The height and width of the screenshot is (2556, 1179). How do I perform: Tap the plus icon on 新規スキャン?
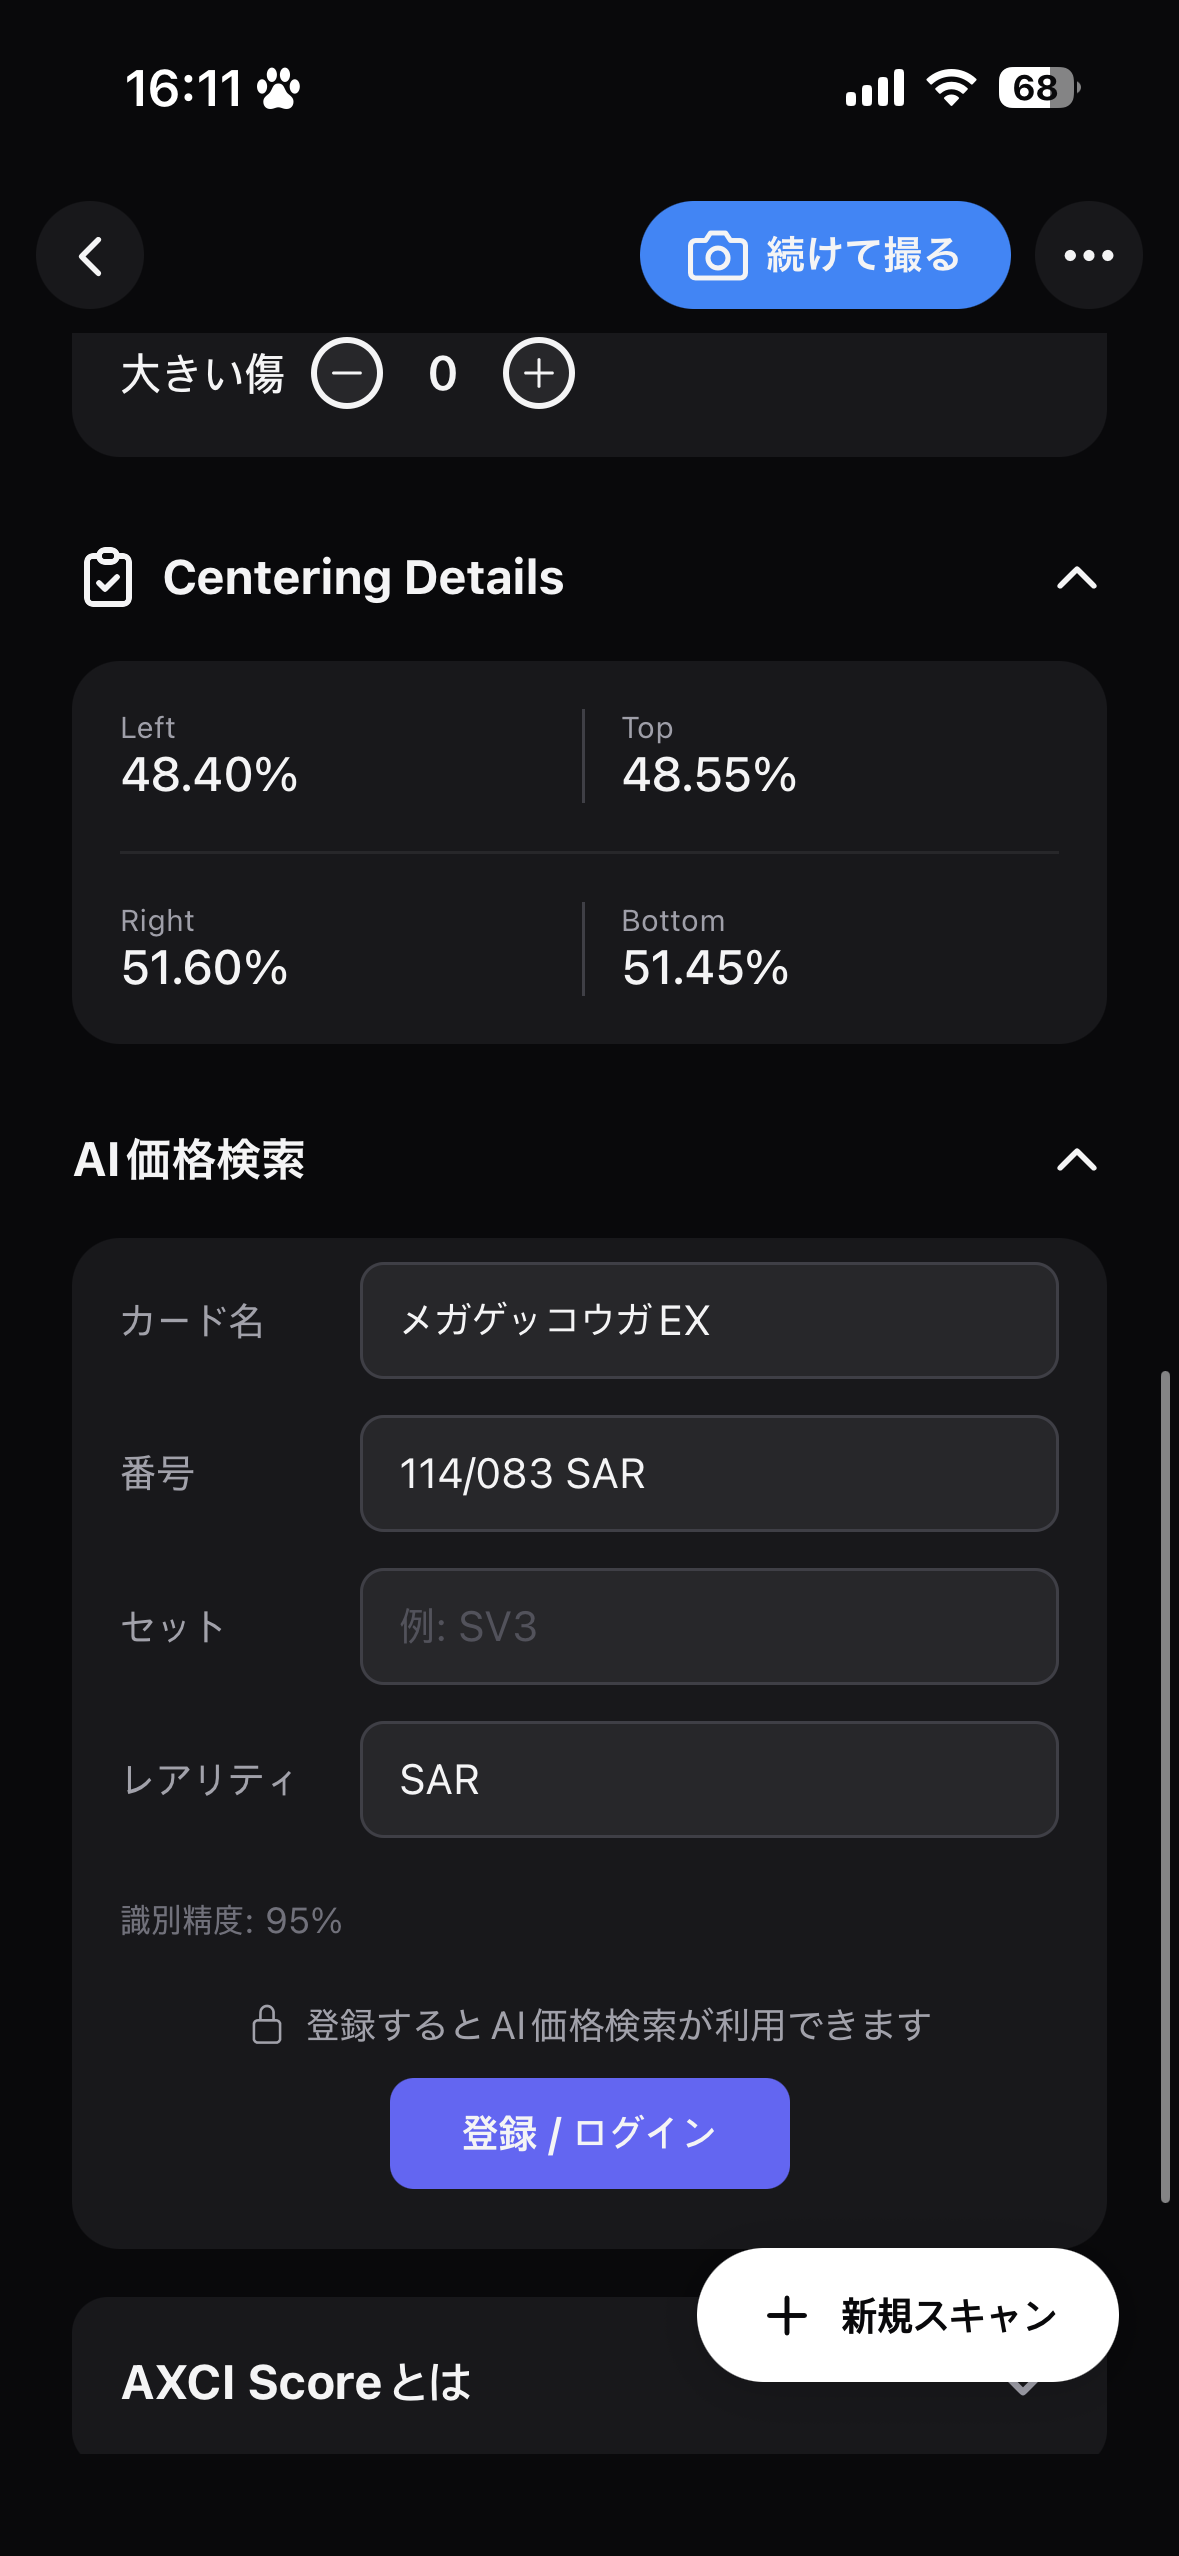point(787,2316)
